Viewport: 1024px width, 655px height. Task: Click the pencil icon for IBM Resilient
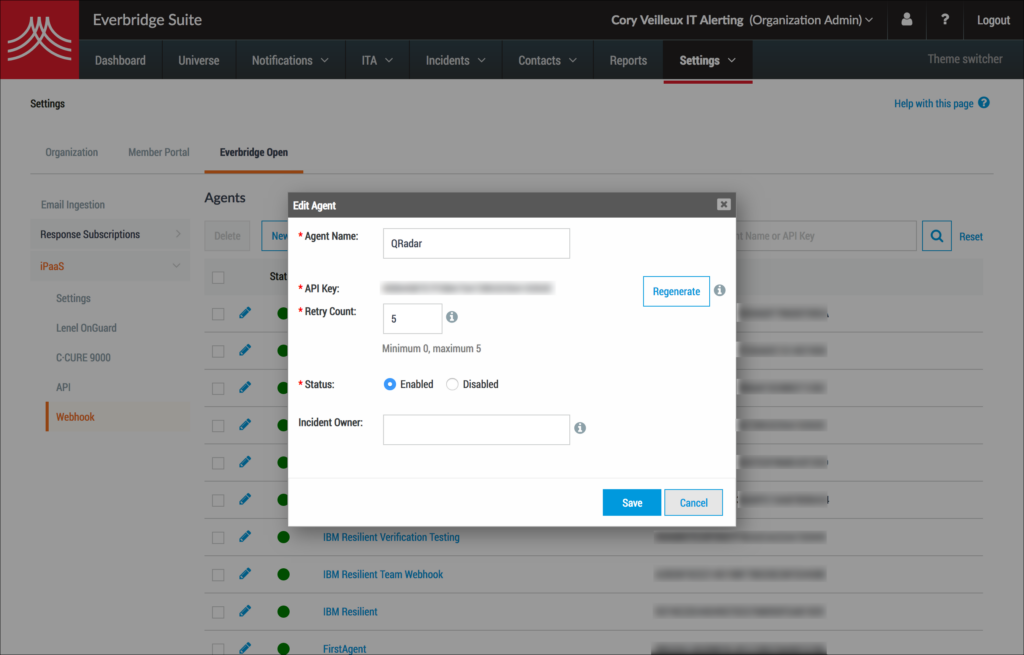[x=245, y=611]
